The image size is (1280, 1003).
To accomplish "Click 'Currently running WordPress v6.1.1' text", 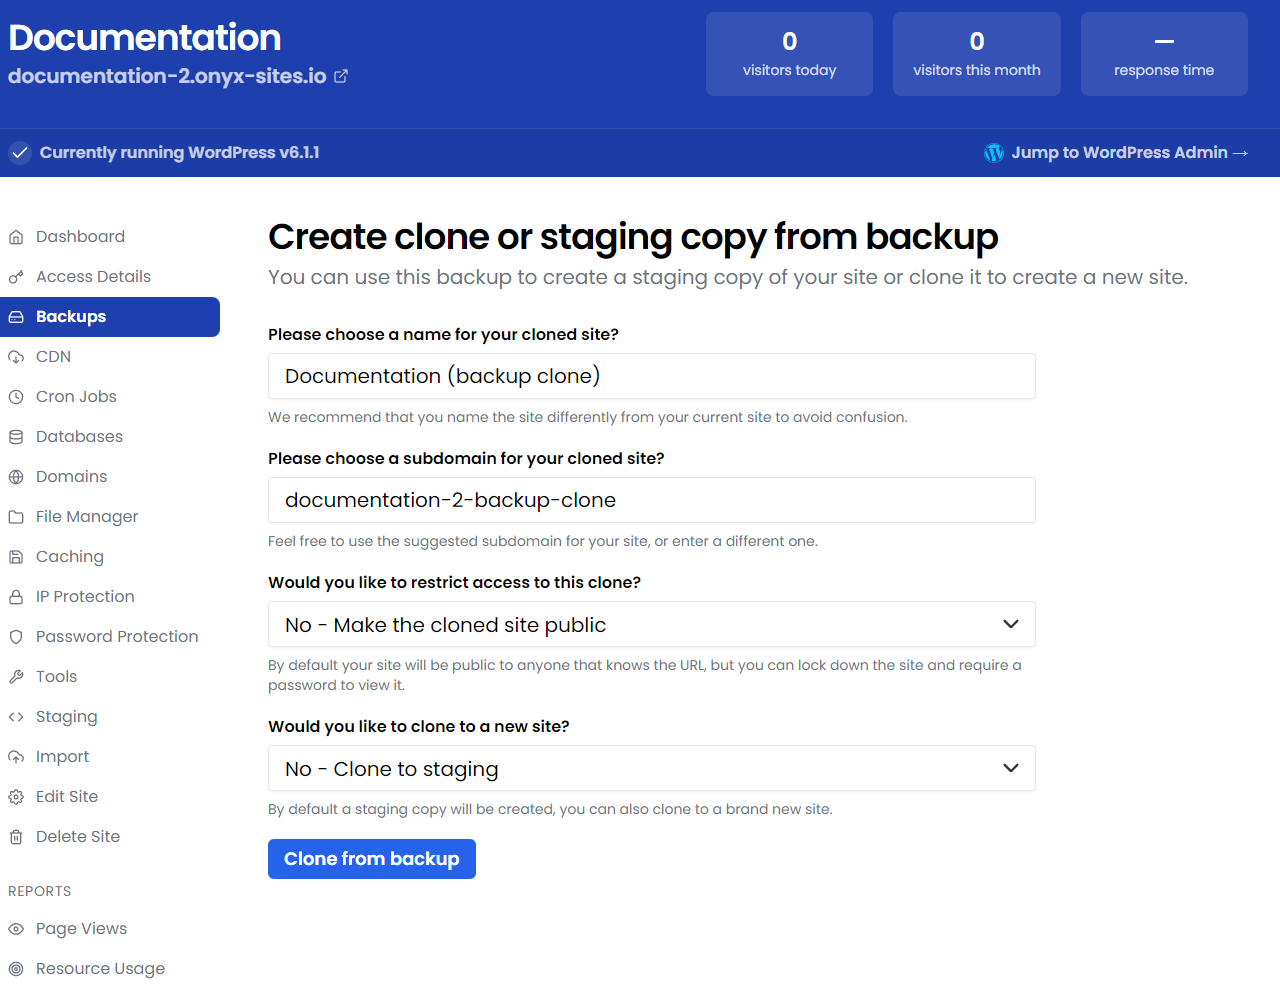I will pos(180,153).
